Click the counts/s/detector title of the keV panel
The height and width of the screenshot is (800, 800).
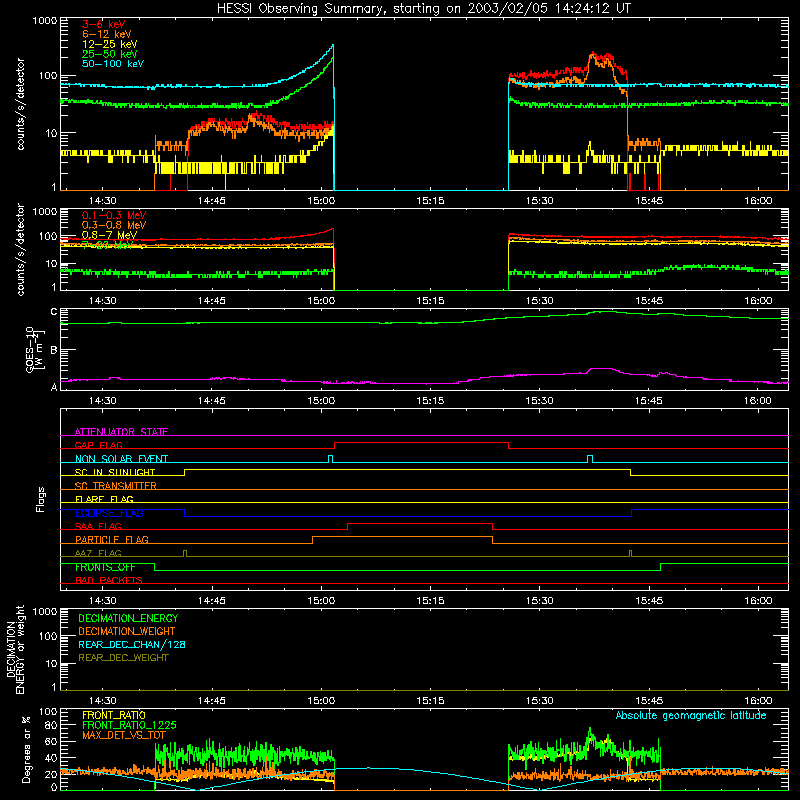tap(20, 104)
